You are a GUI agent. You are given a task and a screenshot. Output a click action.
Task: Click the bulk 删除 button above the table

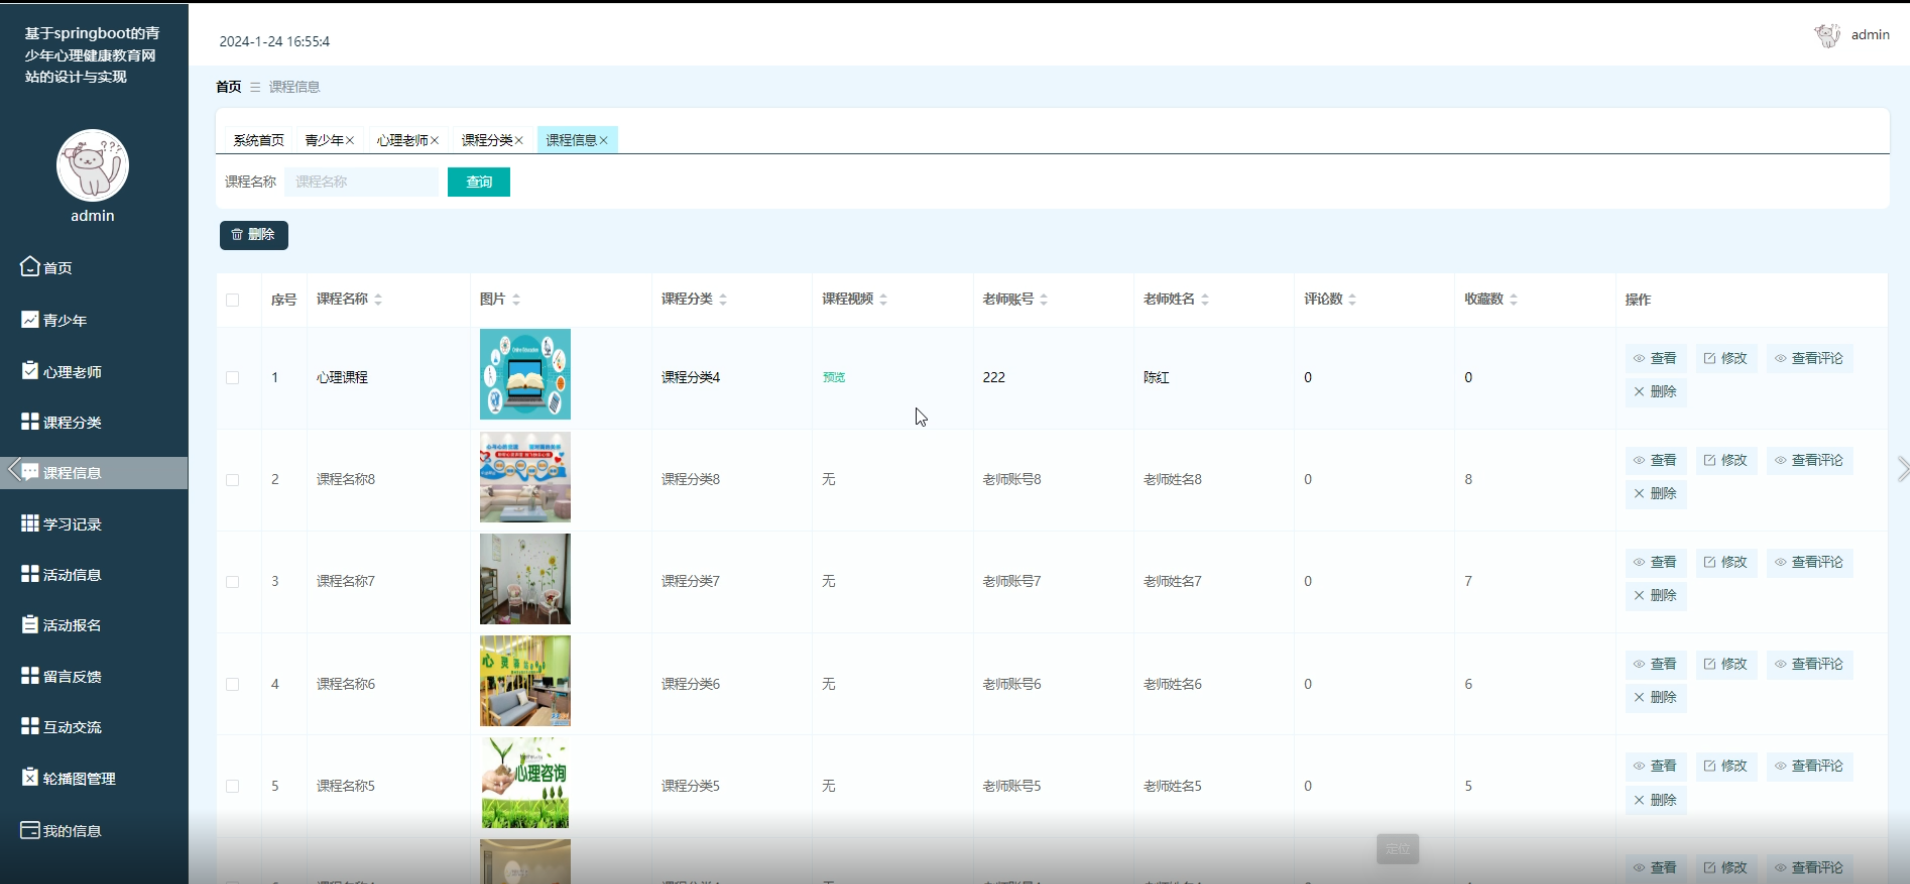coord(254,235)
